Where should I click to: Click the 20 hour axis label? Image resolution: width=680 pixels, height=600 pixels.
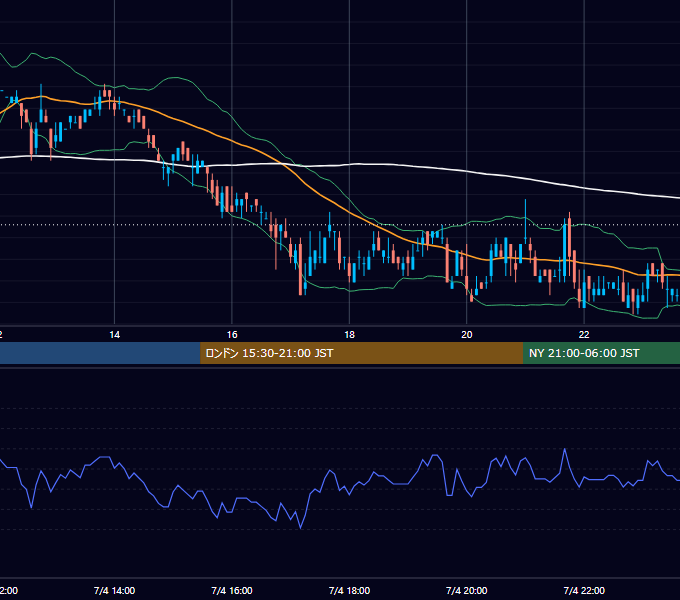(x=467, y=335)
